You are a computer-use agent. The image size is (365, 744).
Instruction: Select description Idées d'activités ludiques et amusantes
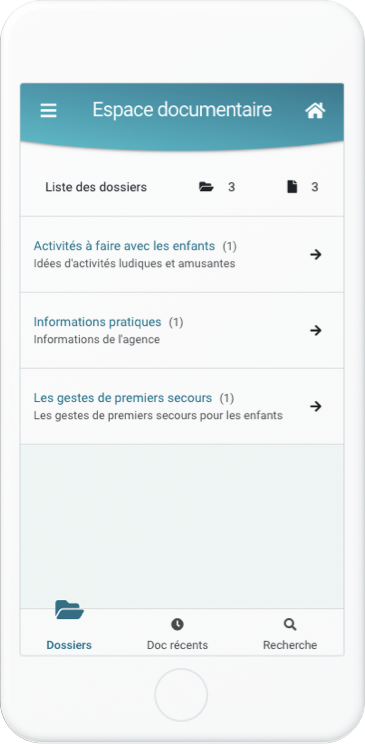[134, 263]
